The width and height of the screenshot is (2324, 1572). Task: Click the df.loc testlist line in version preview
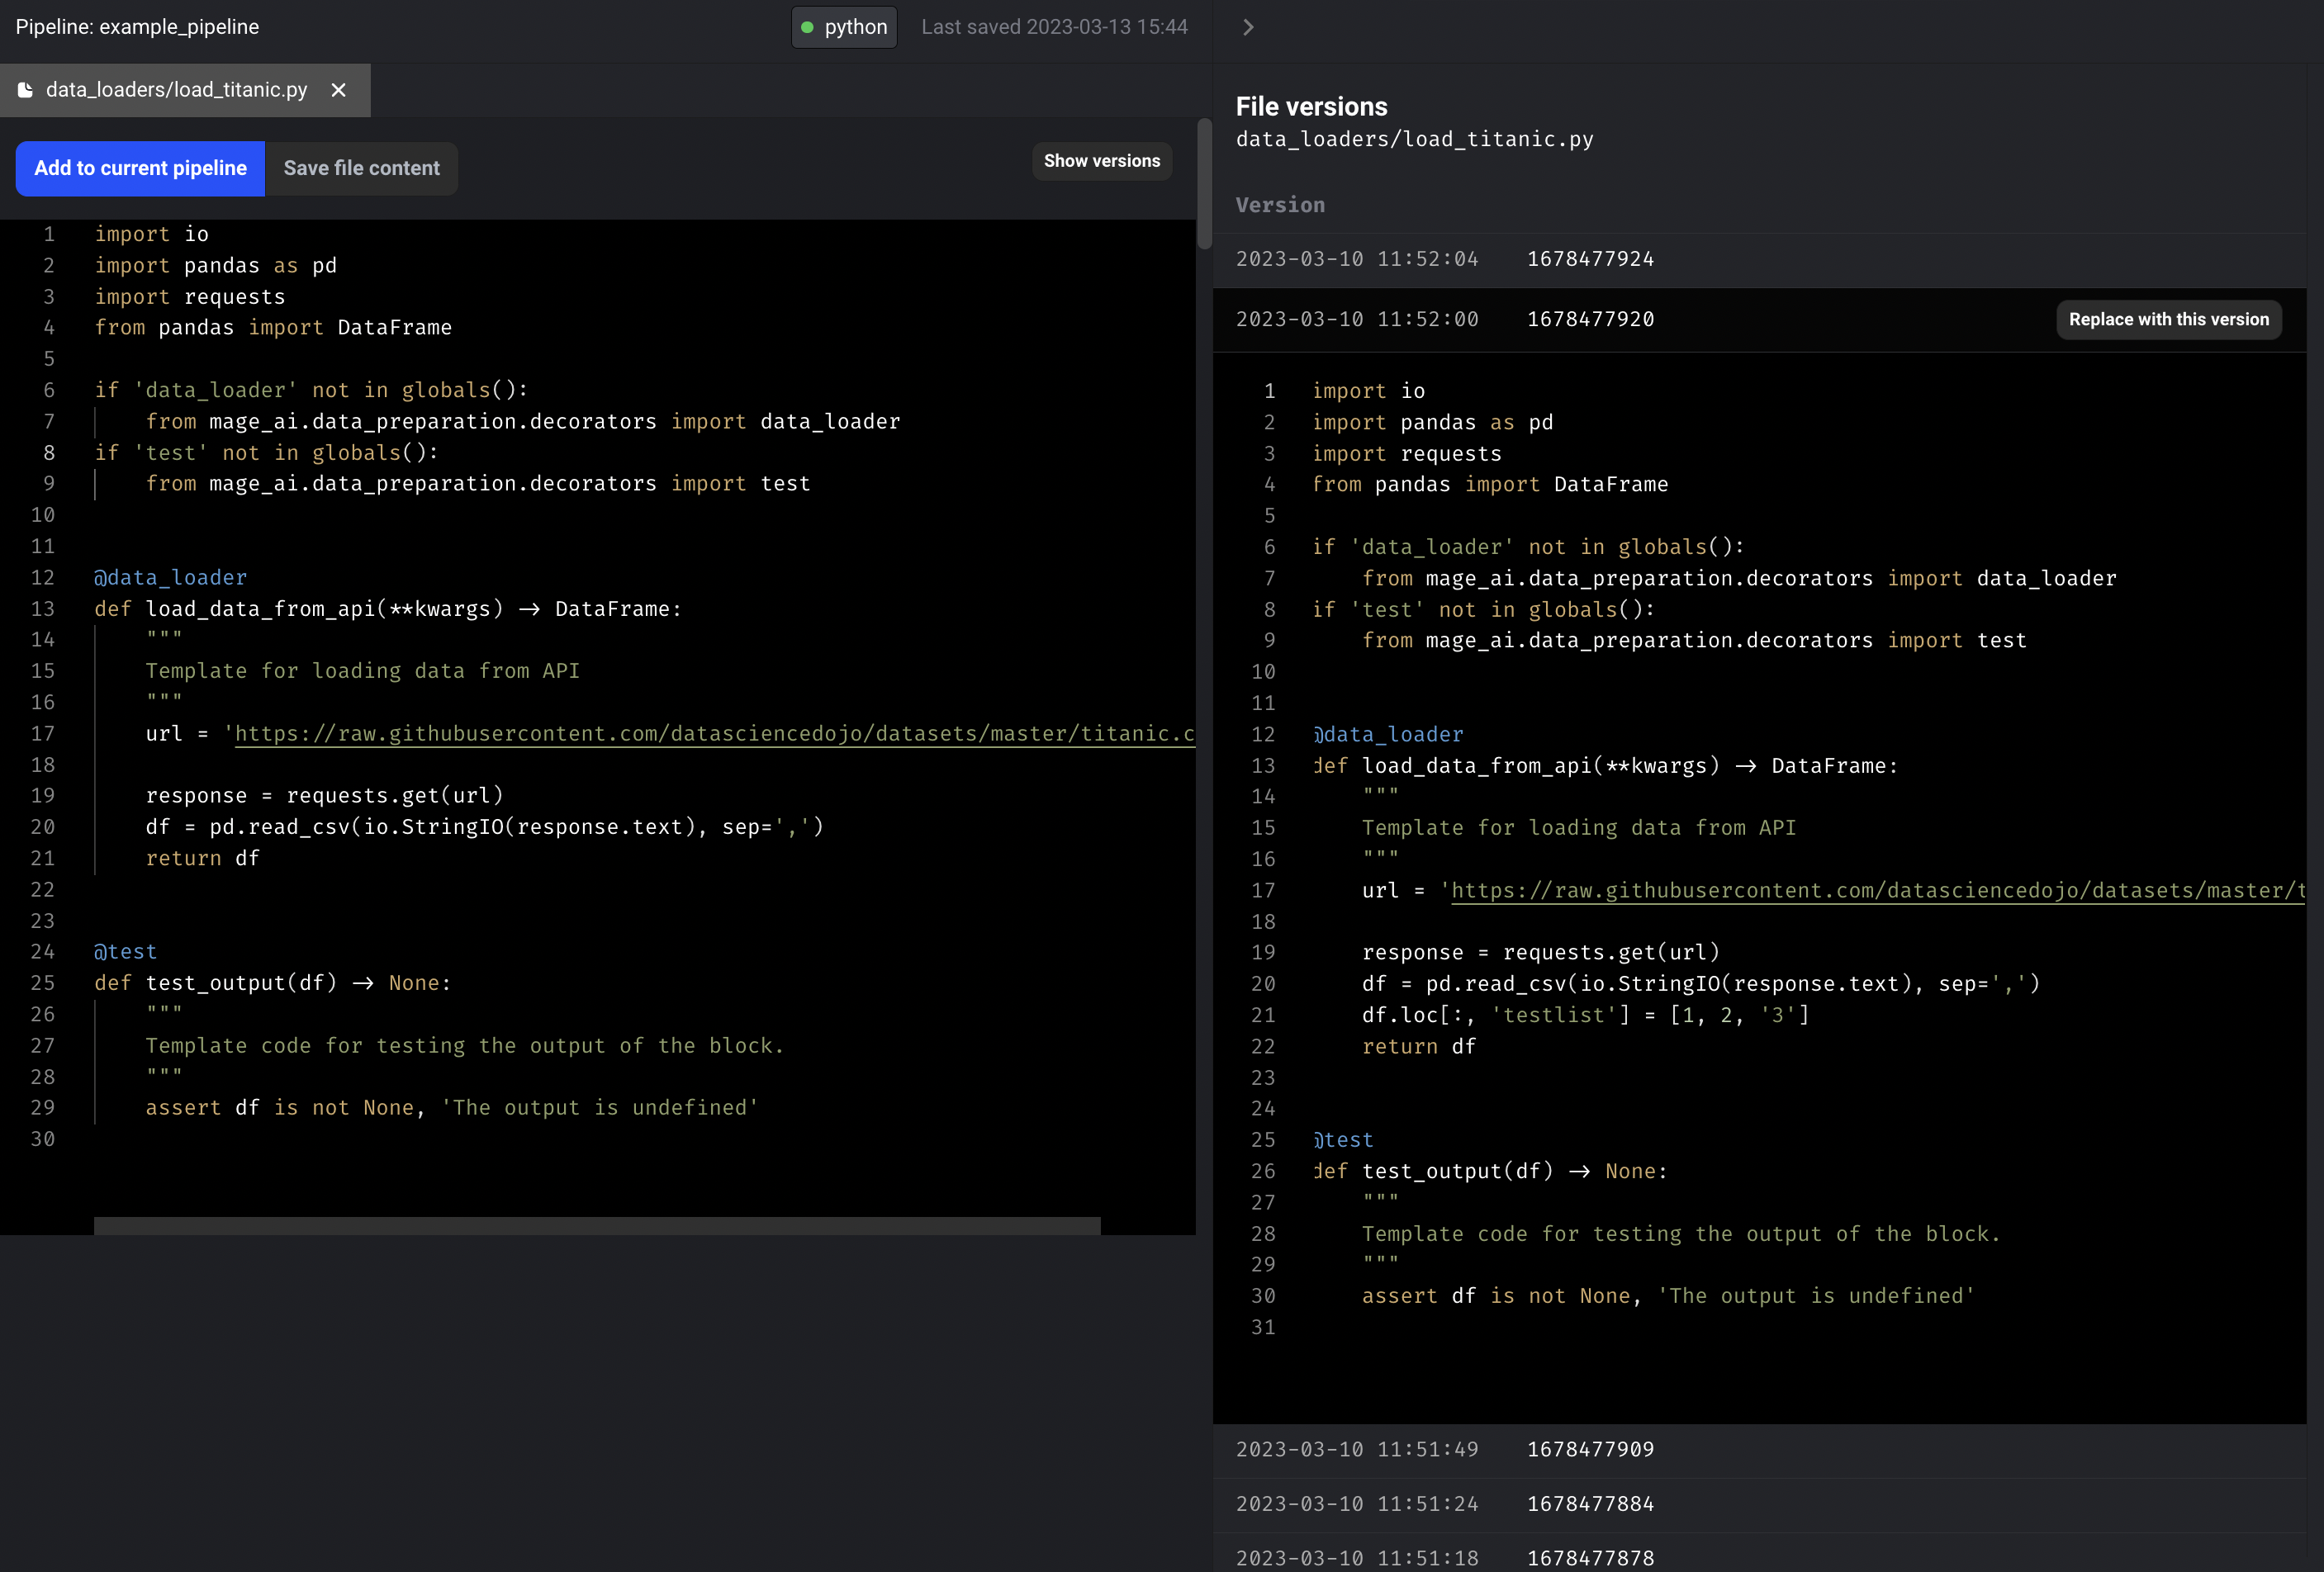[1585, 1016]
